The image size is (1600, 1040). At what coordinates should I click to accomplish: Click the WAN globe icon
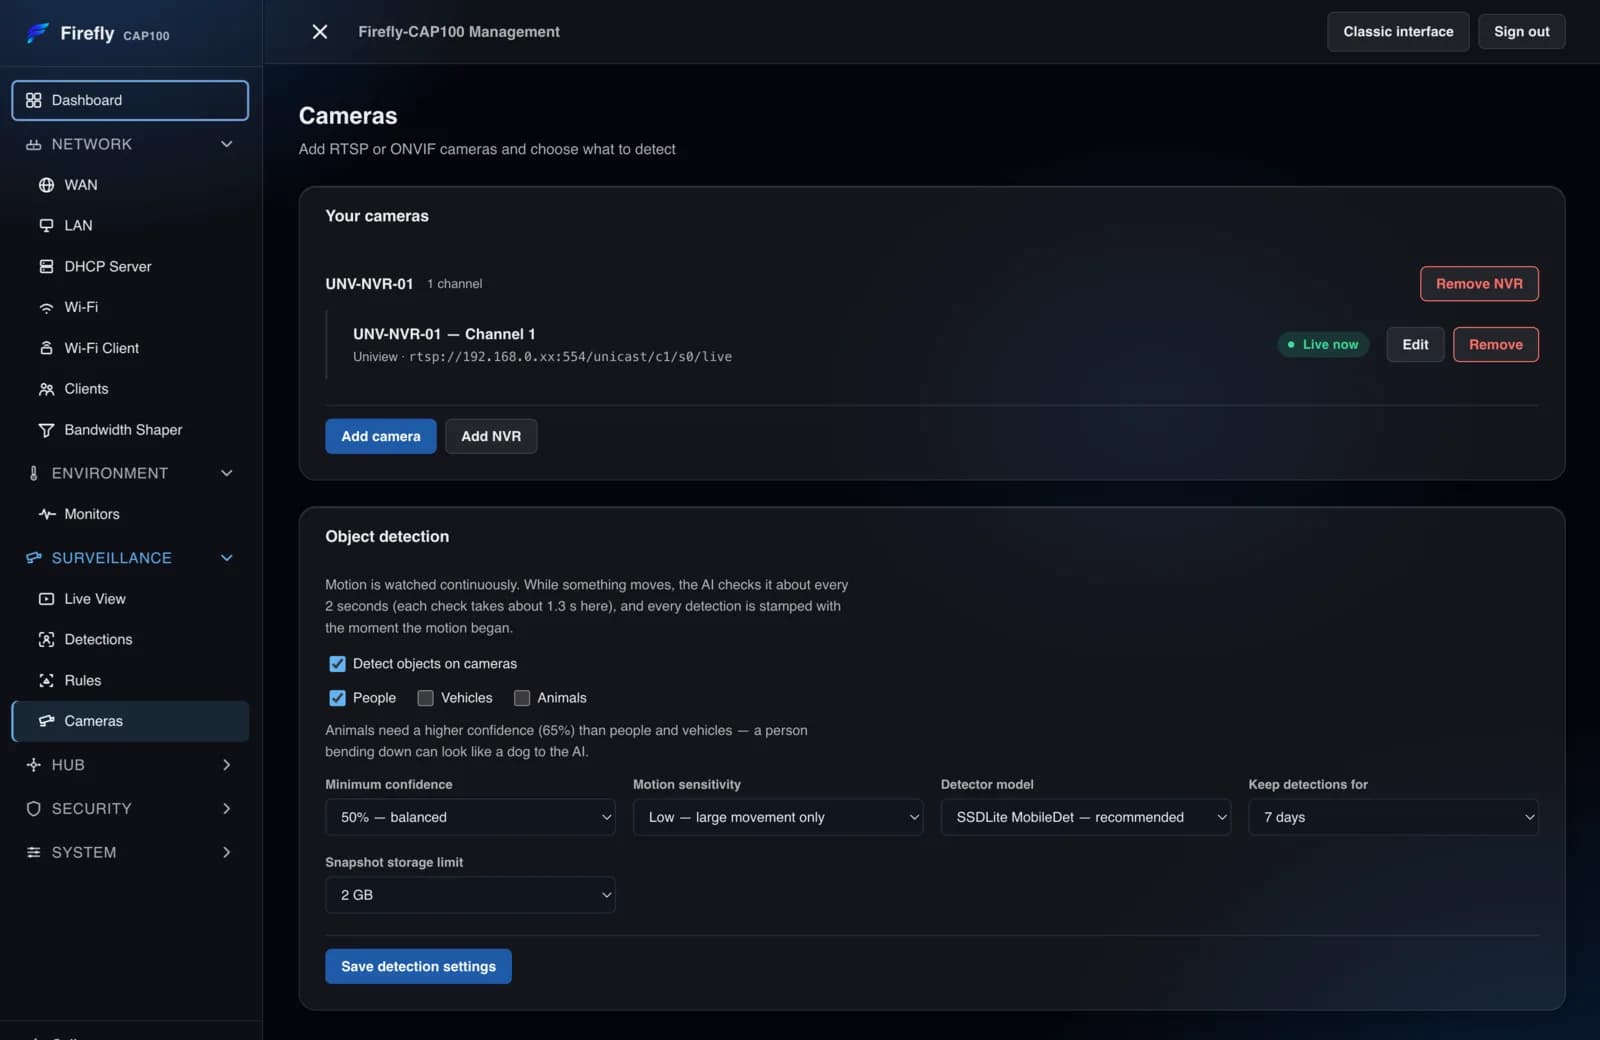pos(46,185)
